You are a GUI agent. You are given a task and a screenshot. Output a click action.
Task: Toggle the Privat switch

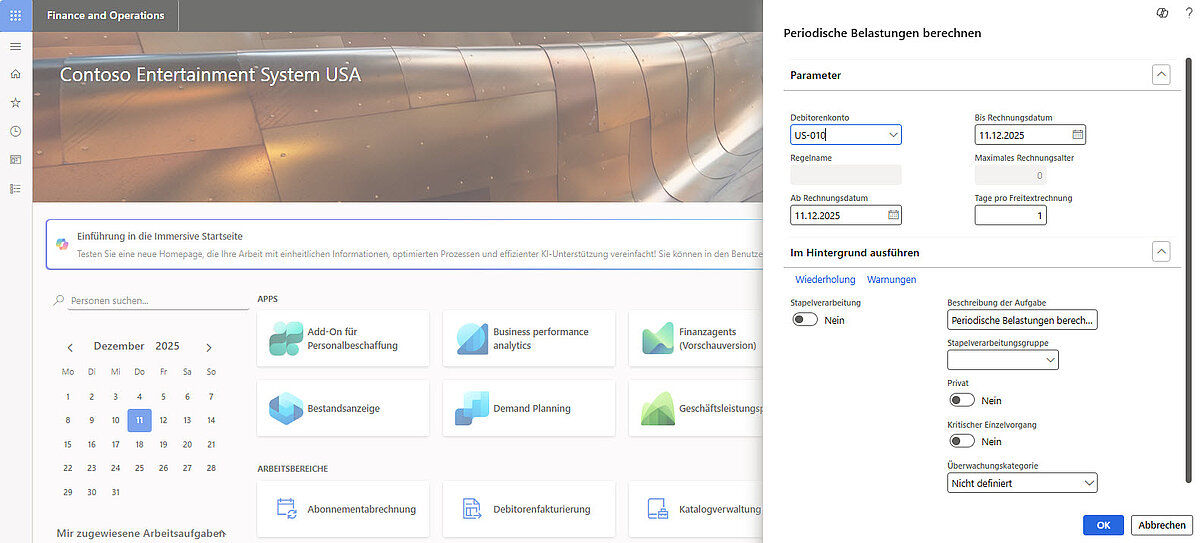point(962,400)
